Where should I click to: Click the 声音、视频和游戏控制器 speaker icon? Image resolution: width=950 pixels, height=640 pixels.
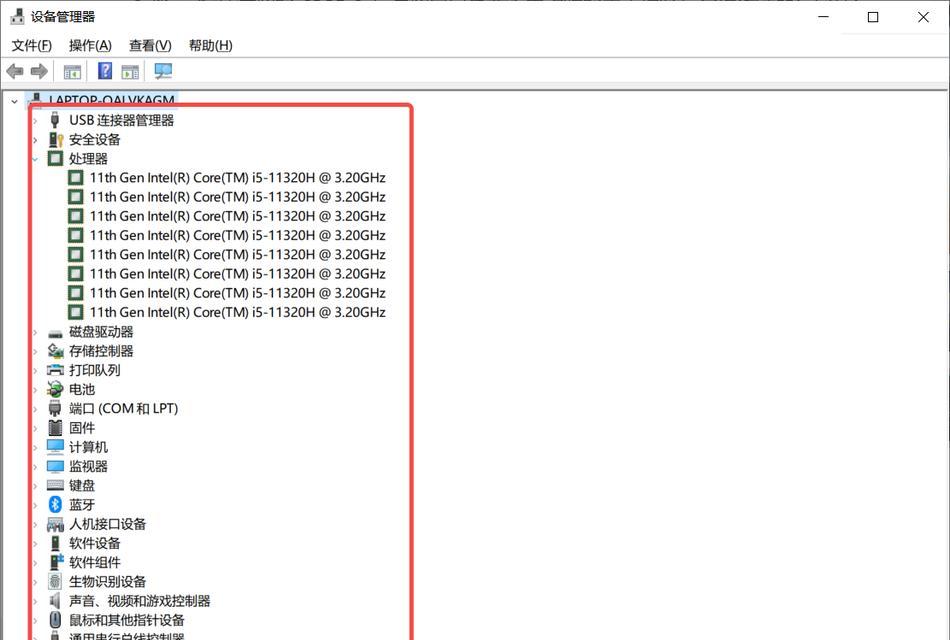(x=55, y=601)
